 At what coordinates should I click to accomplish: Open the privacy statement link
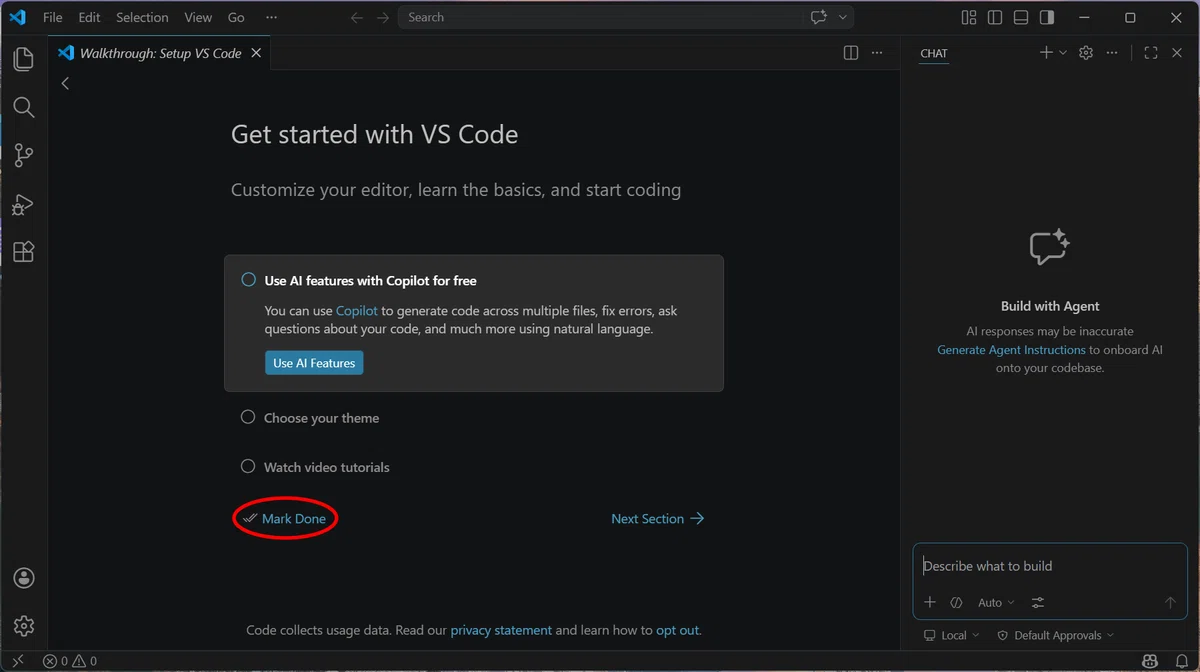click(501, 630)
